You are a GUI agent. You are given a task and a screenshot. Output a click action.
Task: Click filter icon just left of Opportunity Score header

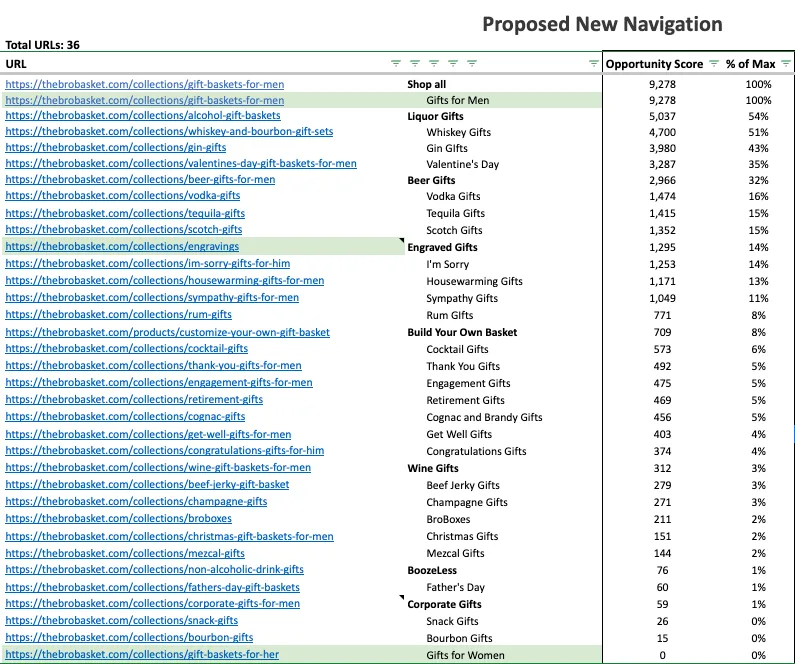tap(593, 63)
